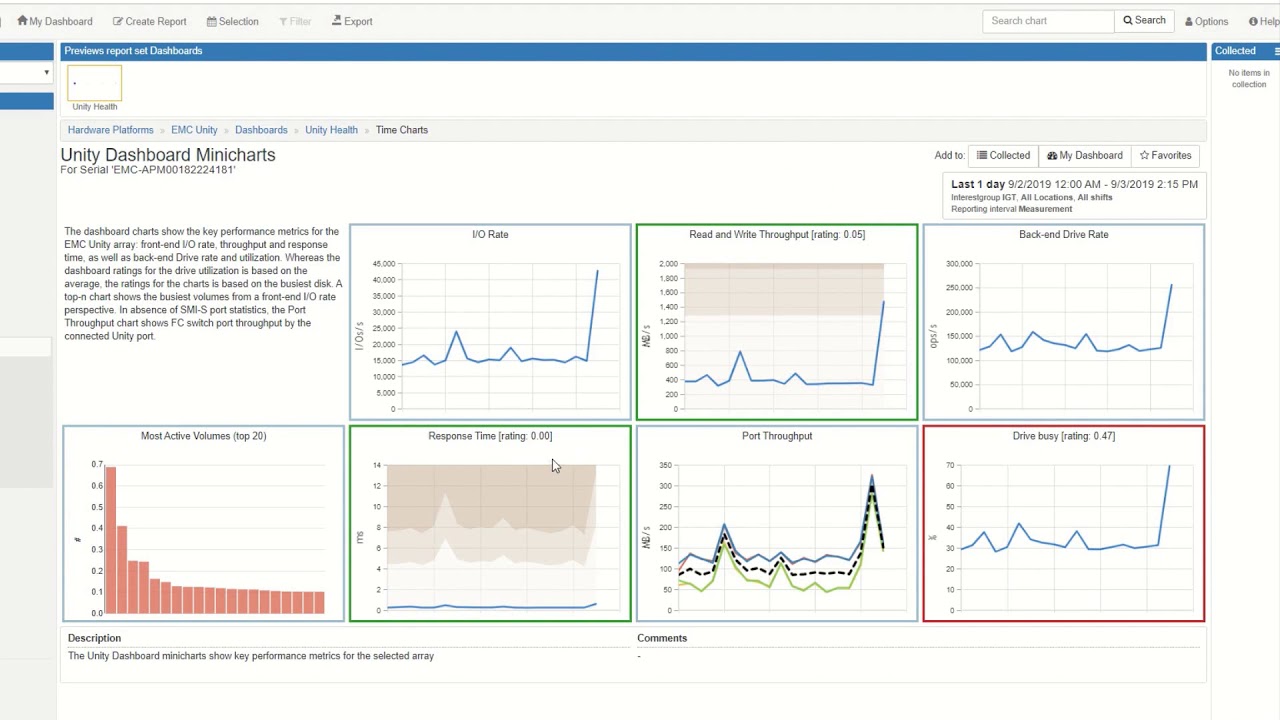Open Read and Write Throughput minichart

pos(777,322)
